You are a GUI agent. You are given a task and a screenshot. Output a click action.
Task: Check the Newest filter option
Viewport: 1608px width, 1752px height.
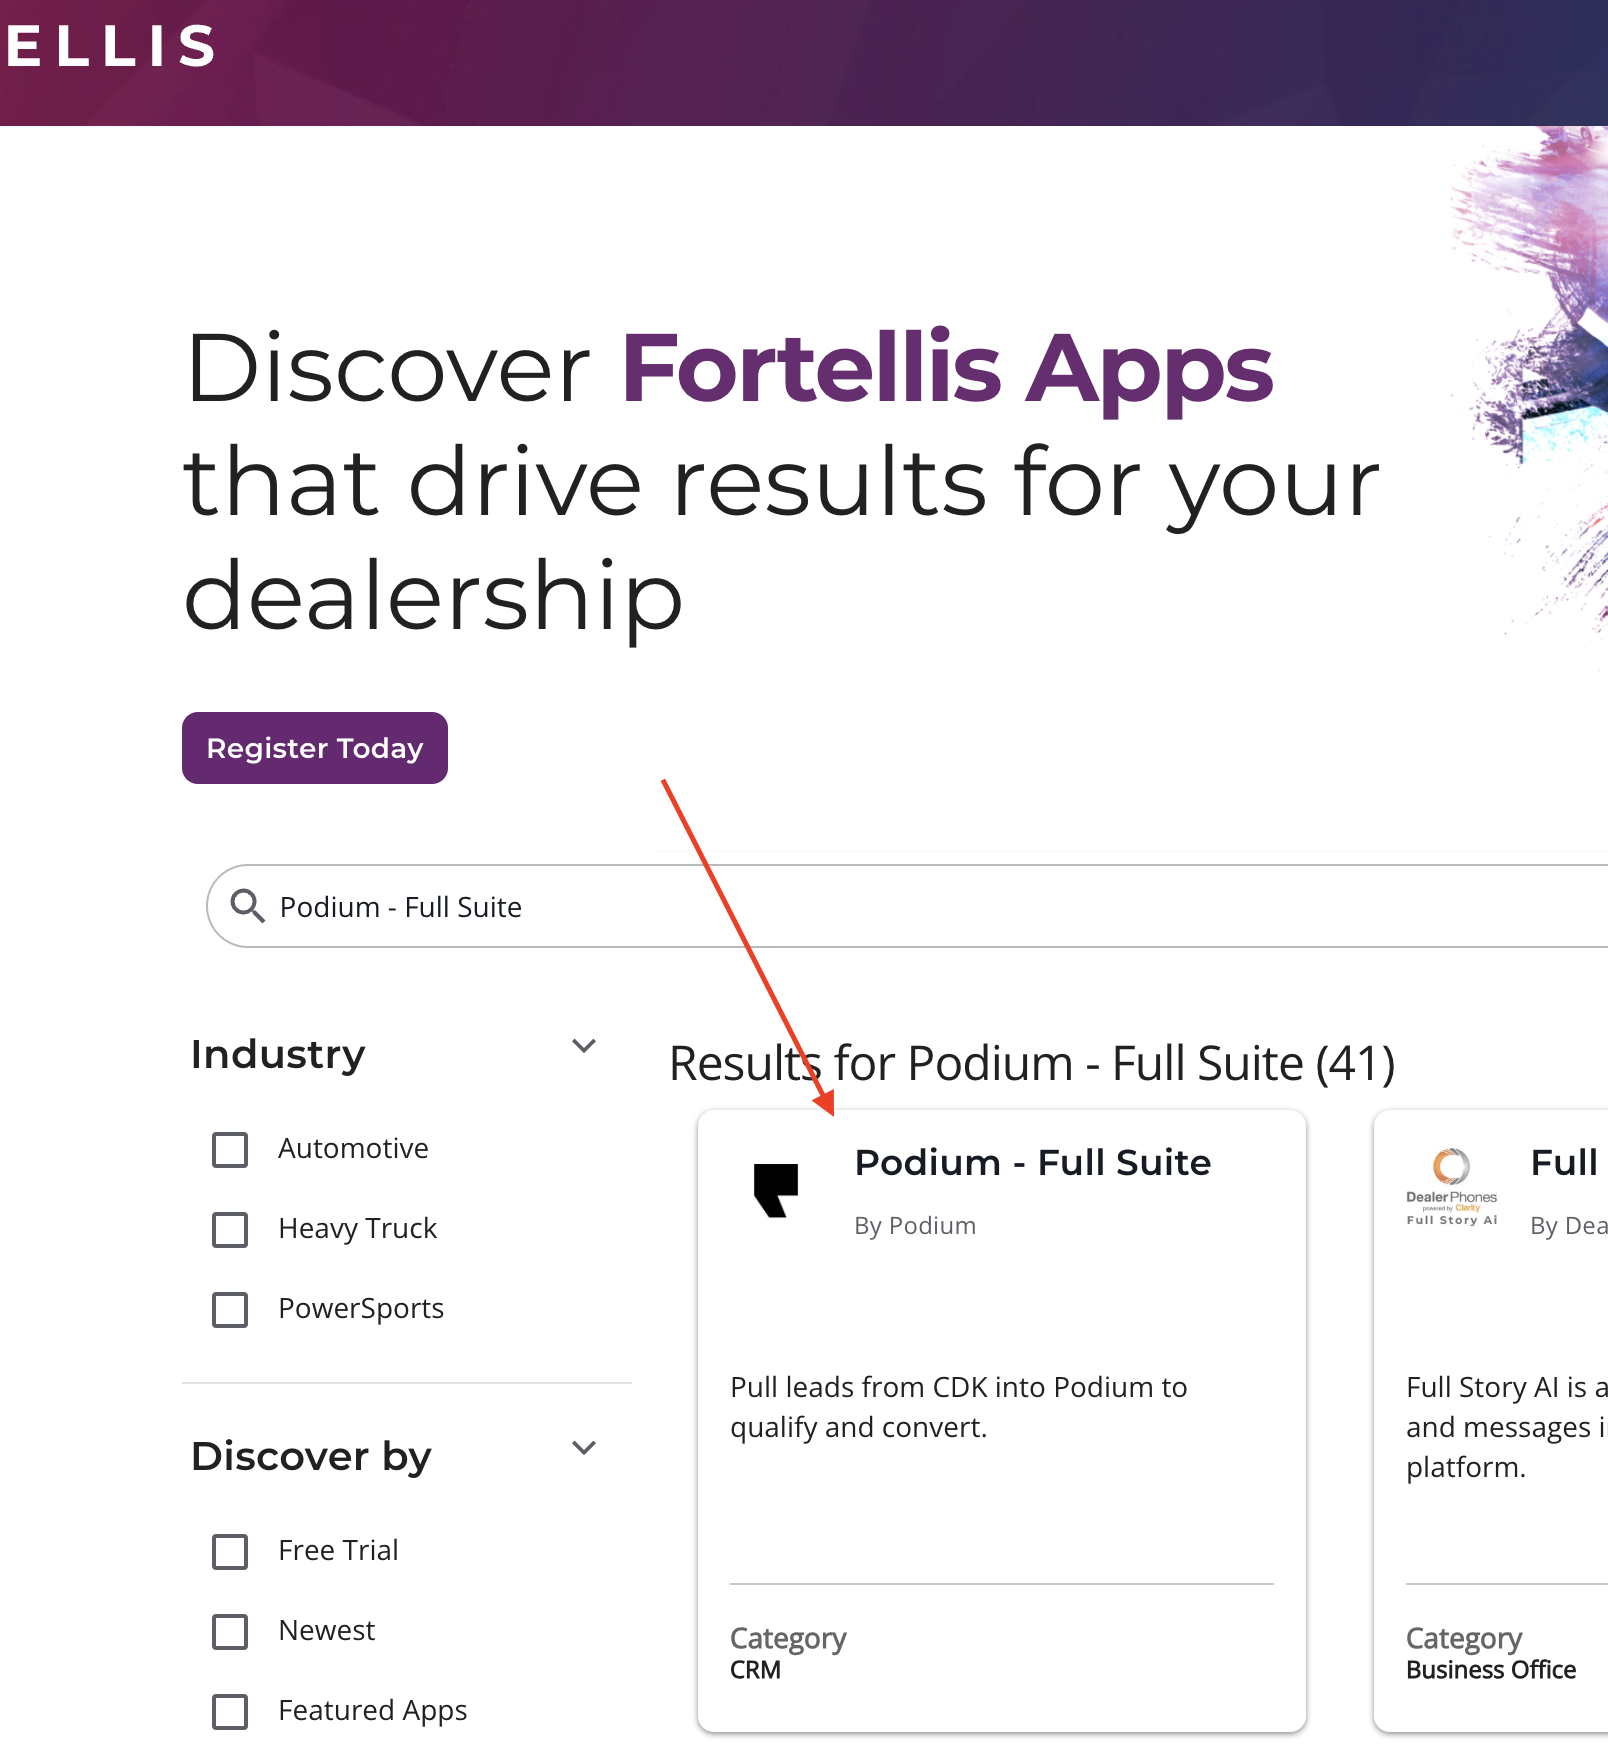(230, 1632)
